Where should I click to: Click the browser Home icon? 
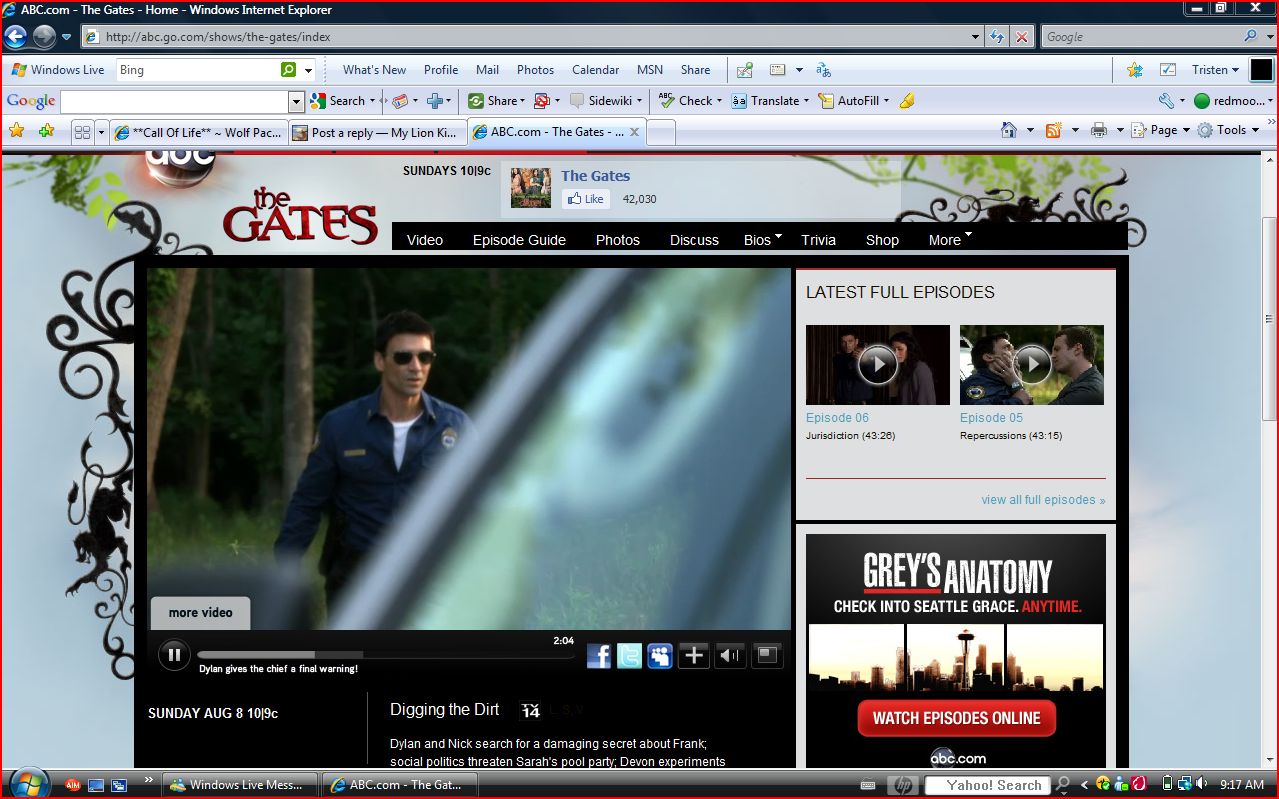point(1009,130)
